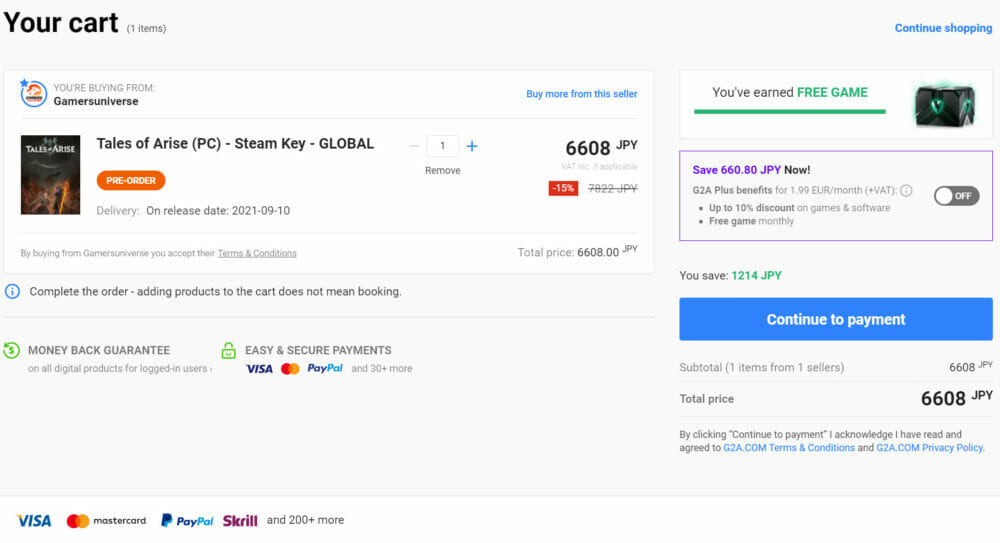Click the Skrill logo in footer
1000x543 pixels.
(x=240, y=520)
